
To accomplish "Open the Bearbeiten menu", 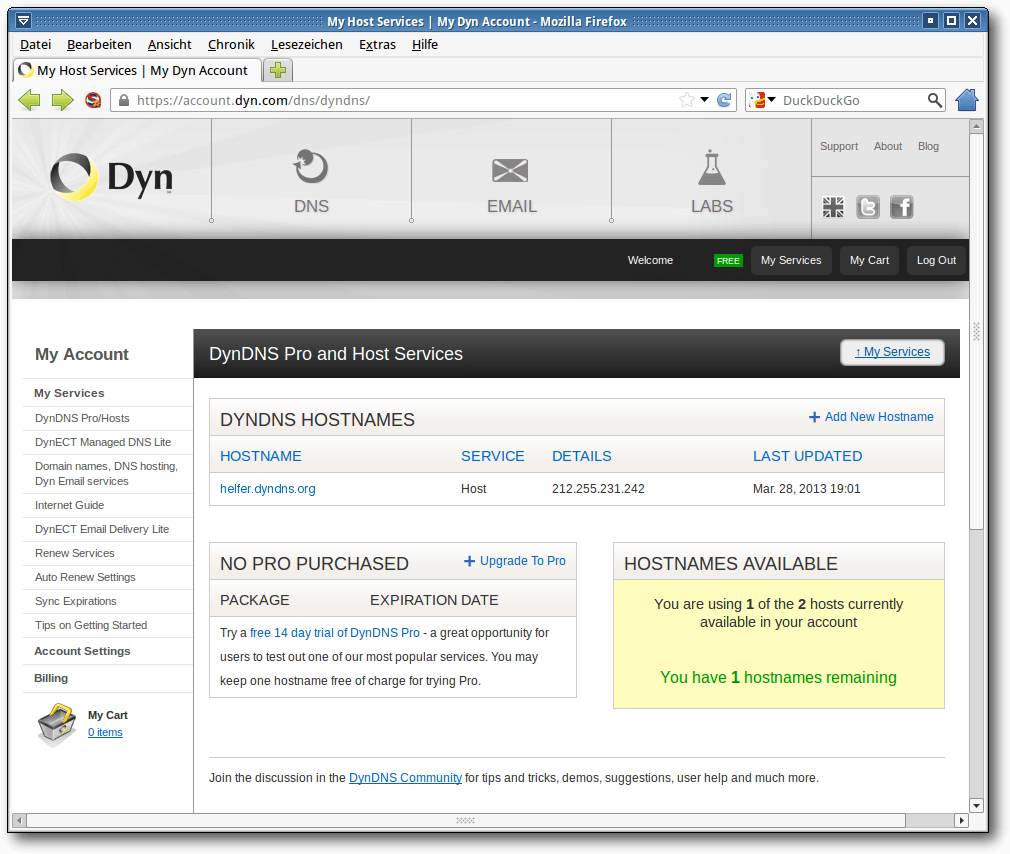I will tap(99, 44).
